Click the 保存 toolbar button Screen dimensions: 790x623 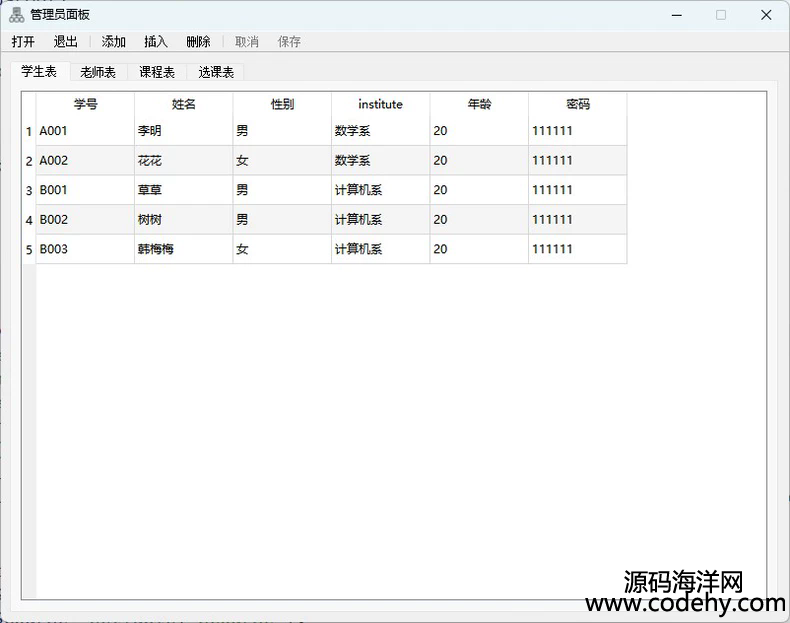(289, 42)
